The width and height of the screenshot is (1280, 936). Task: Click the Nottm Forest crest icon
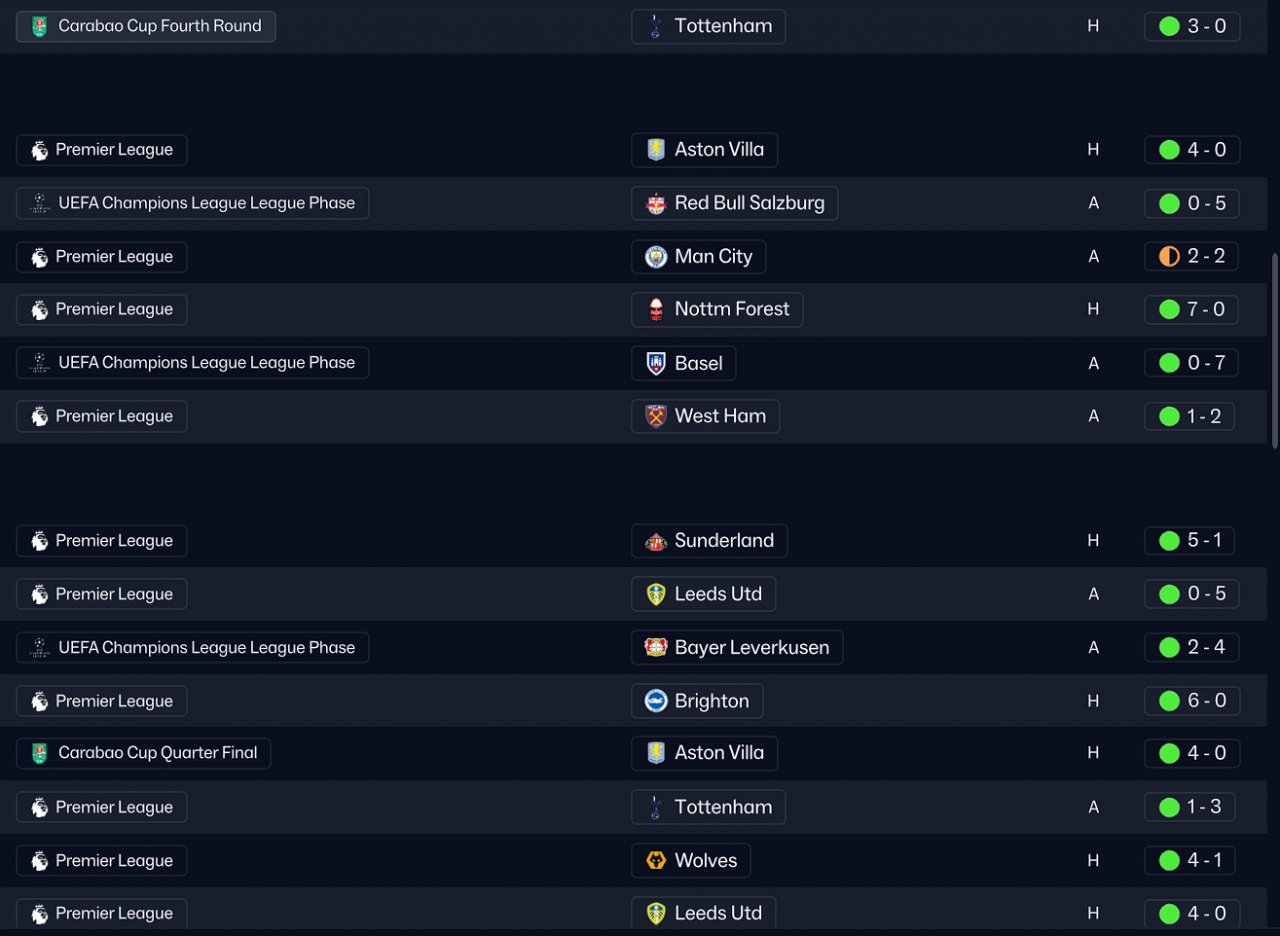tap(656, 310)
